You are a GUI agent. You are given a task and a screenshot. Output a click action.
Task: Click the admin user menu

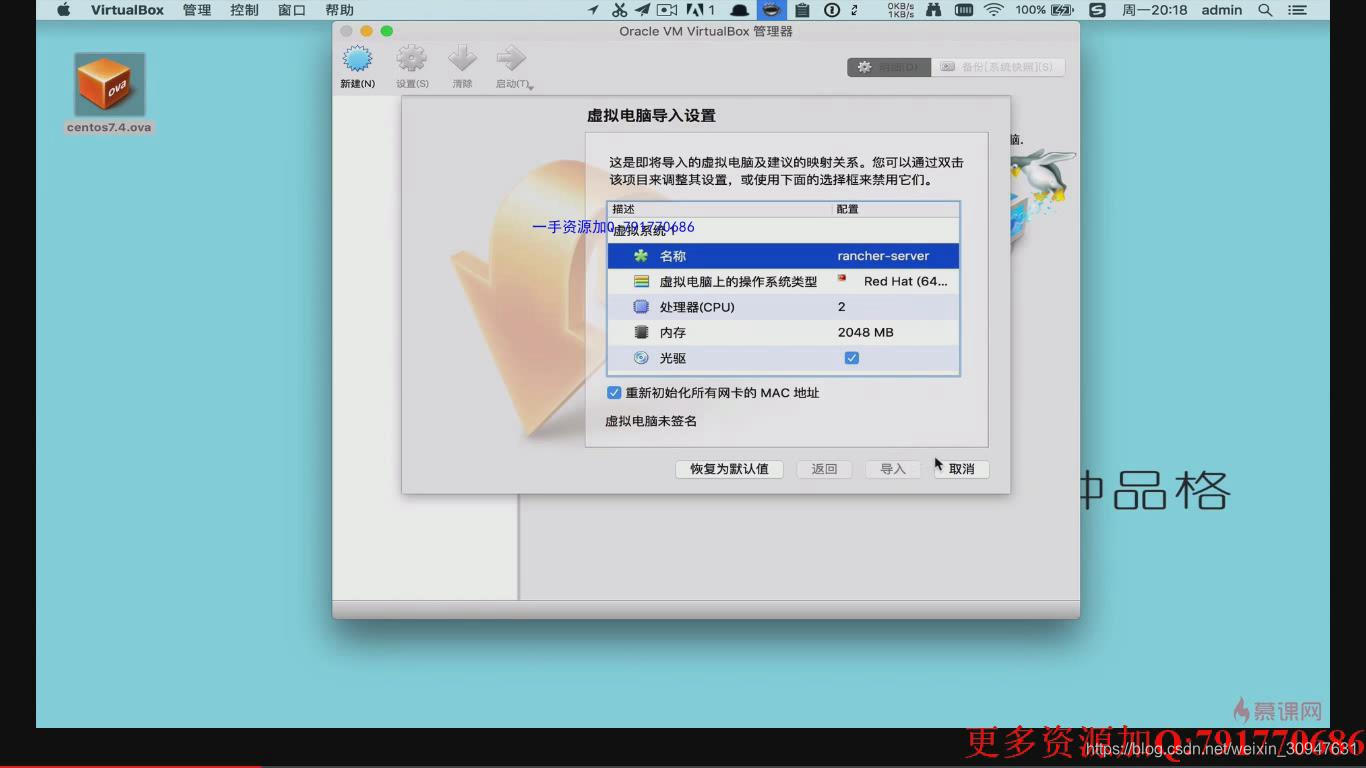[x=1222, y=10]
